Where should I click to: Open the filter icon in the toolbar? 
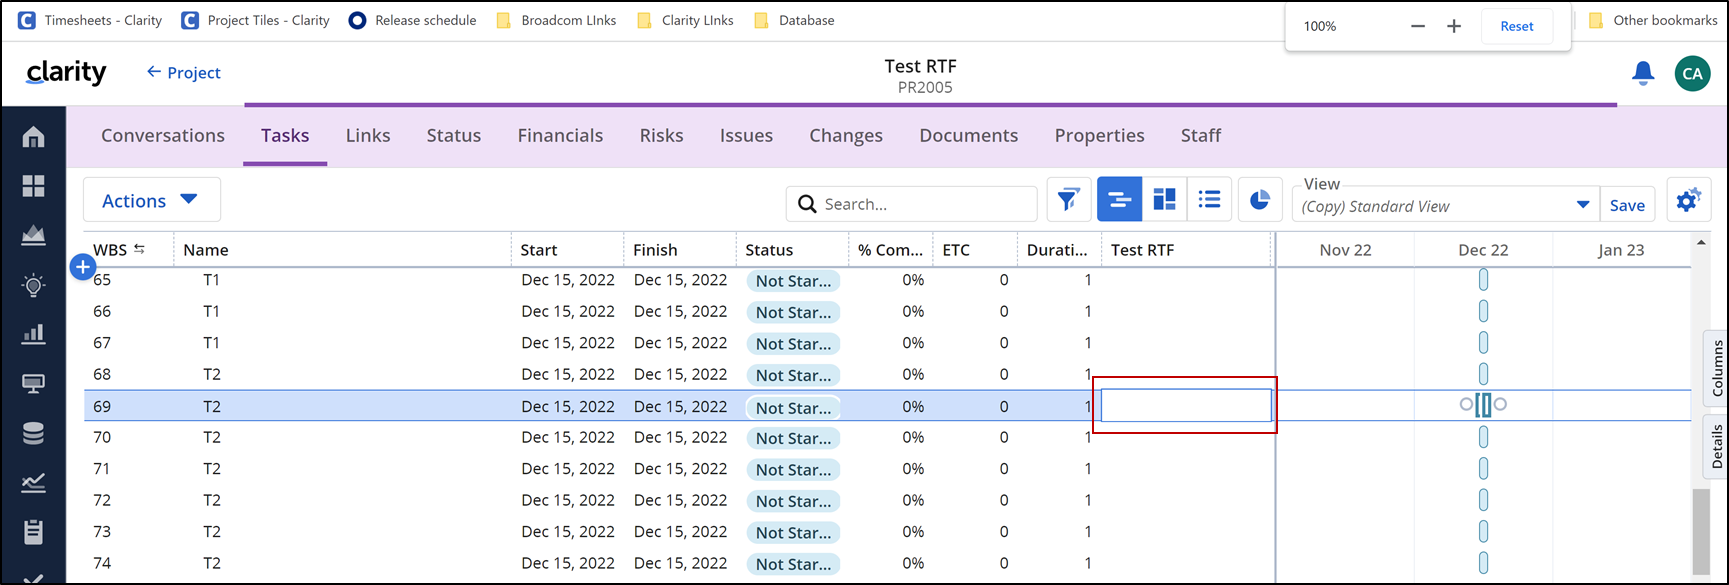(x=1068, y=200)
